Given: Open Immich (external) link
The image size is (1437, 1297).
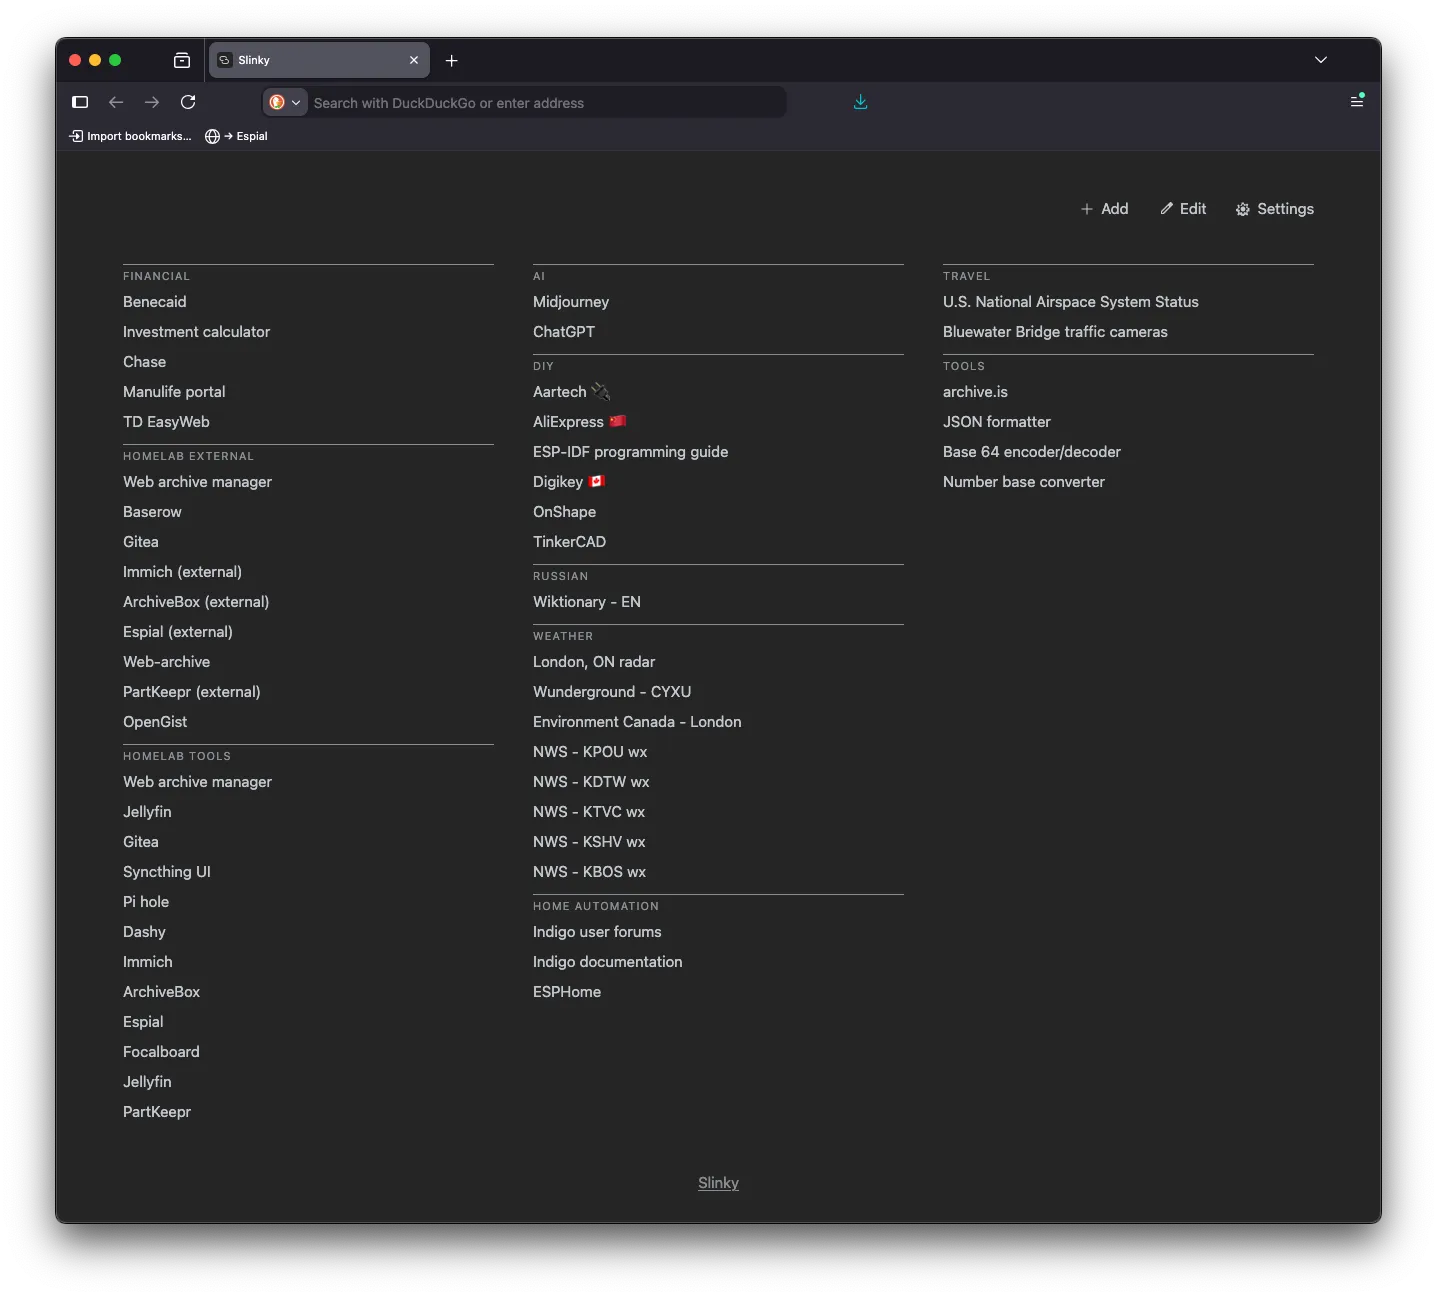Looking at the screenshot, I should click(x=182, y=572).
